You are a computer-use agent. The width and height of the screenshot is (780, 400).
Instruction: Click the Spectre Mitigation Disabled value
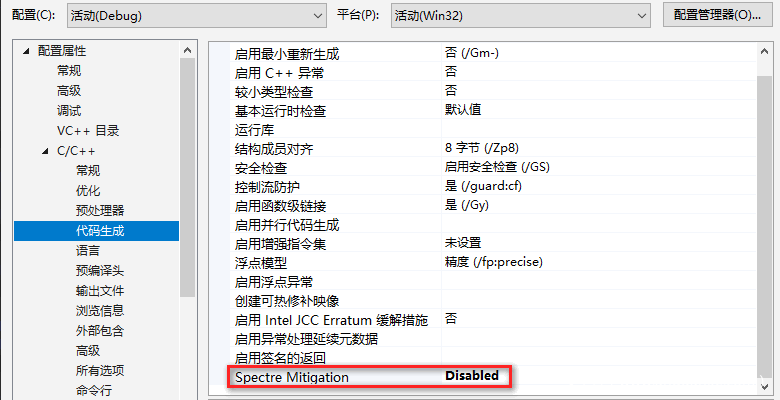coord(472,376)
